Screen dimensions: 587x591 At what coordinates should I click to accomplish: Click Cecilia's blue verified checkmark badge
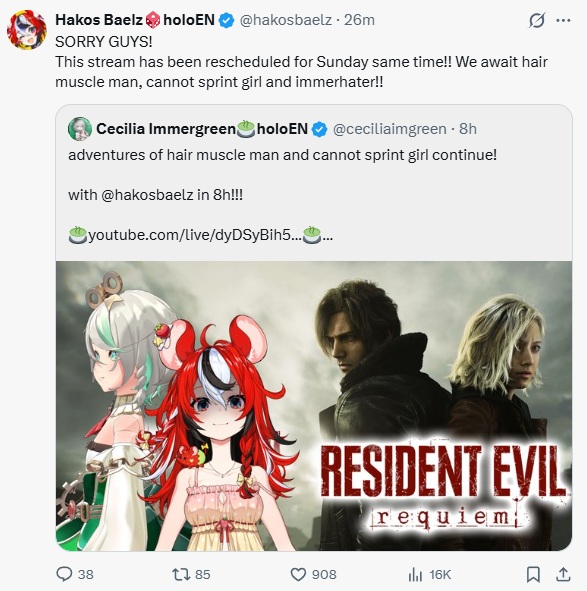click(320, 129)
